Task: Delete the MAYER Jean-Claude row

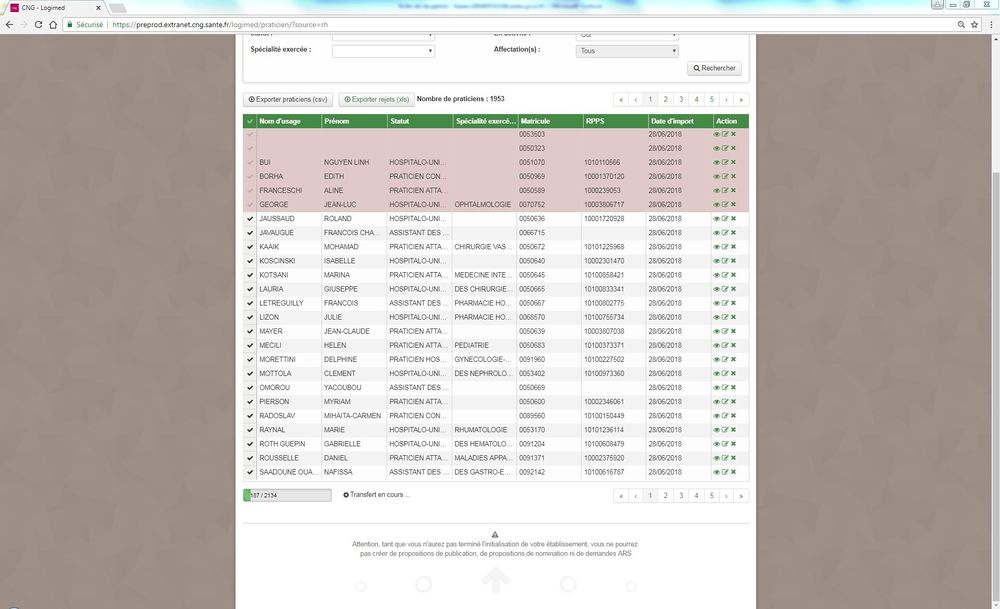Action: [x=733, y=331]
